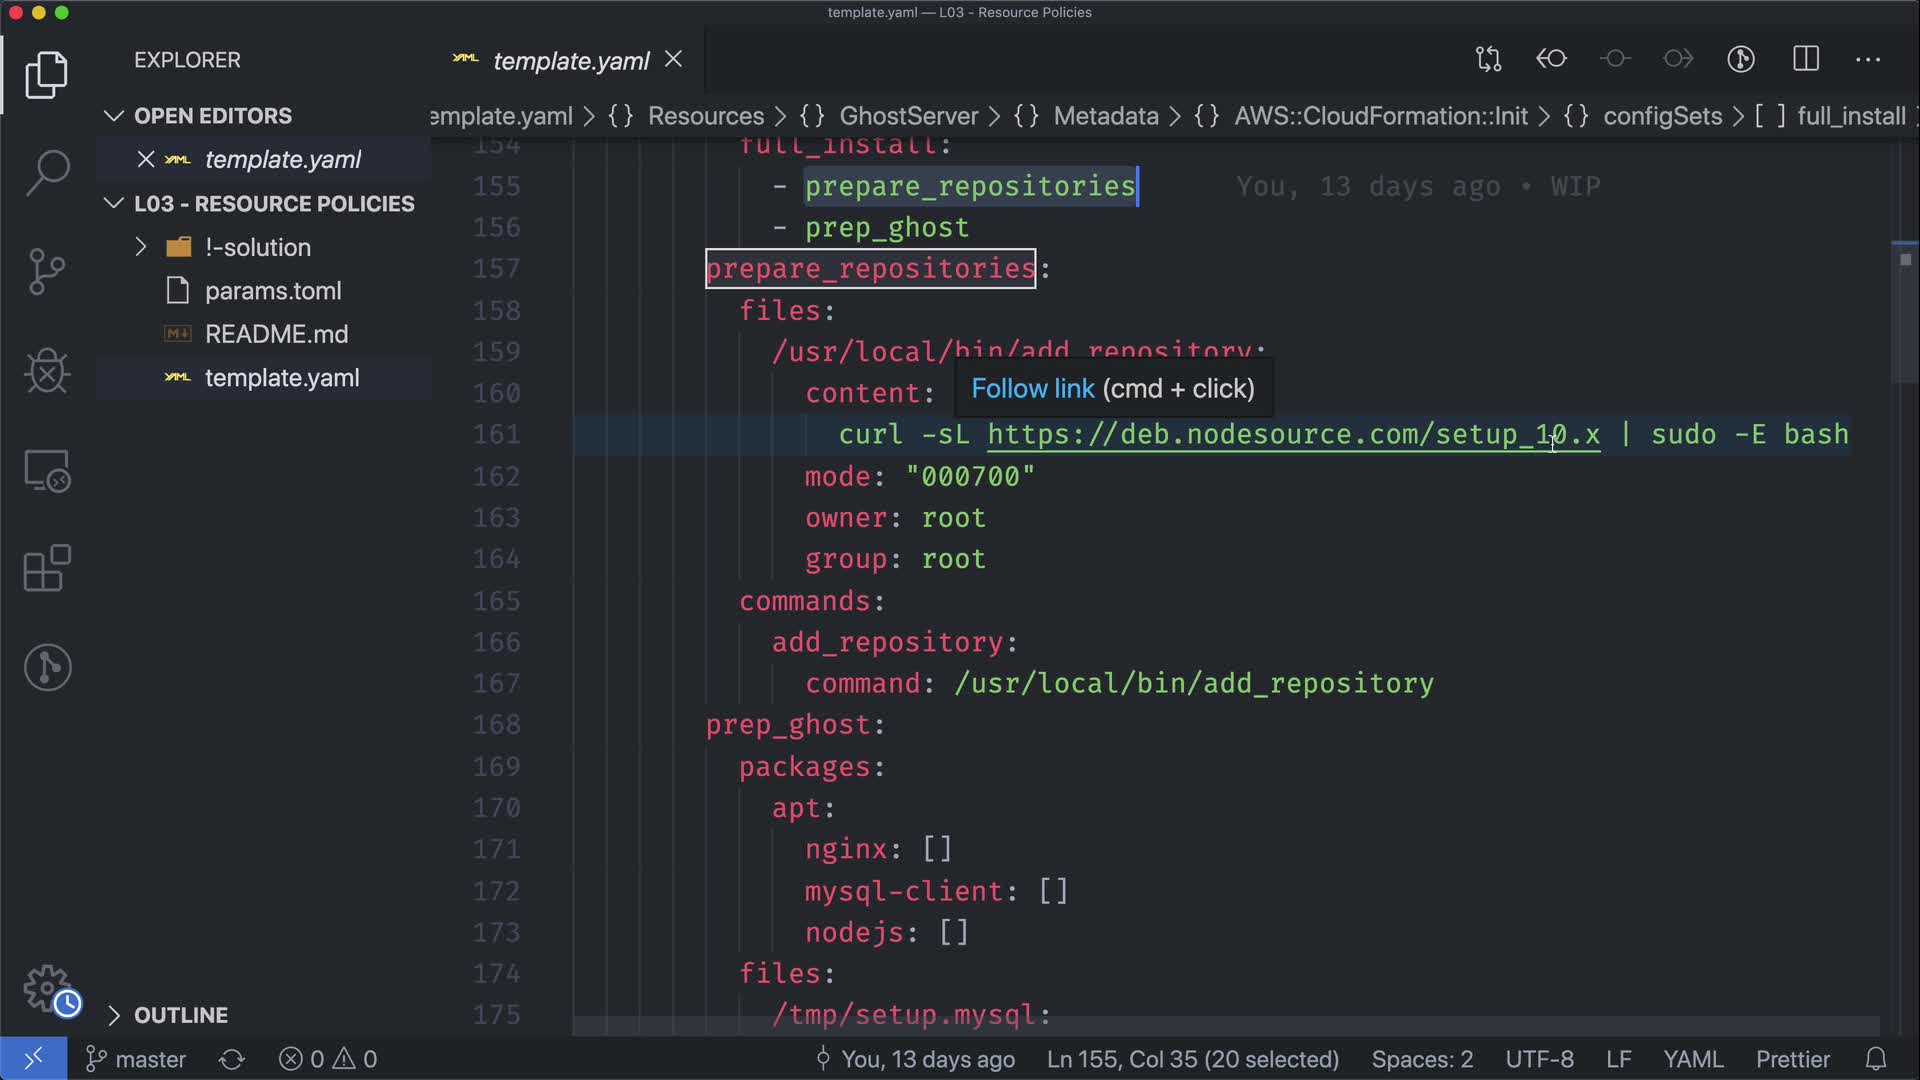This screenshot has width=1920, height=1080.
Task: Open README.md in the explorer
Action: click(x=276, y=334)
